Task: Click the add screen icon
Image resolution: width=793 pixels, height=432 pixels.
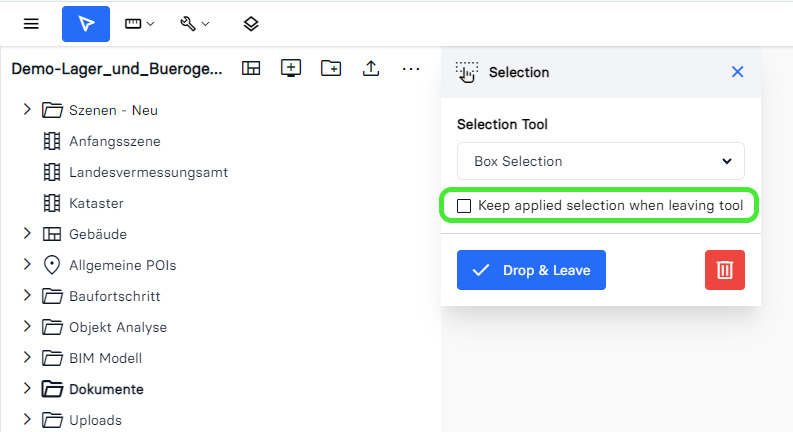Action: (x=291, y=68)
